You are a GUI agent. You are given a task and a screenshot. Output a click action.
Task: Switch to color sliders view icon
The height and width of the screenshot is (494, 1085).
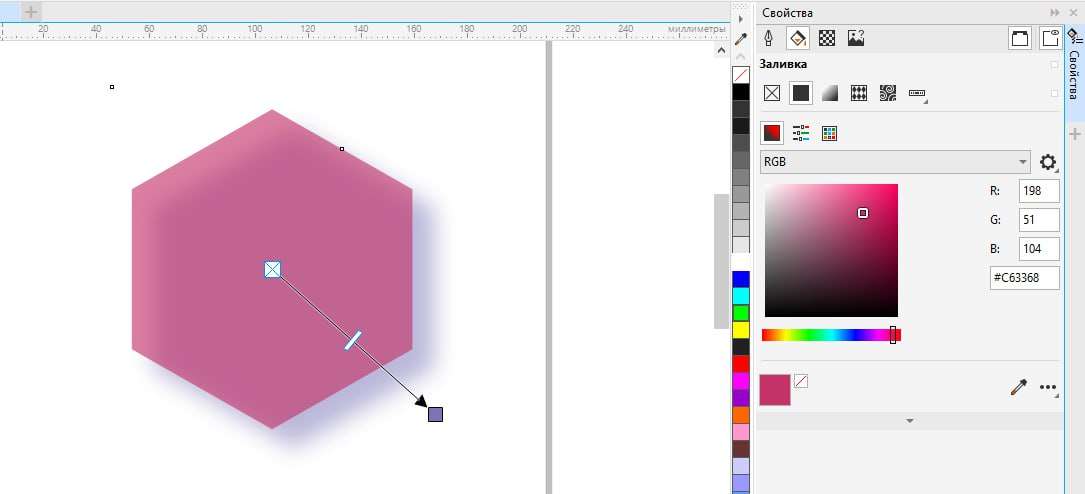tap(801, 133)
